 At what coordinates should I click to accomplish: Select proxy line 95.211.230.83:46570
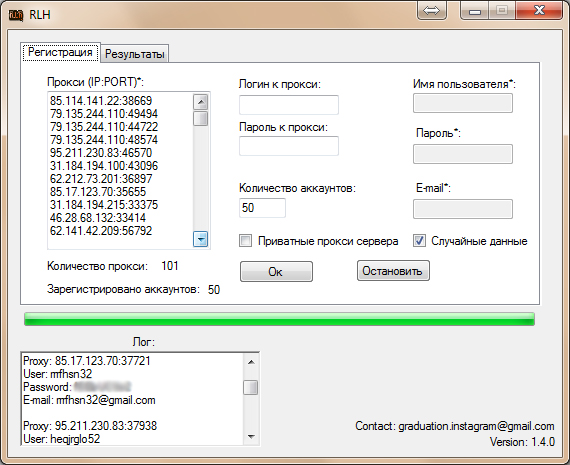tap(101, 153)
